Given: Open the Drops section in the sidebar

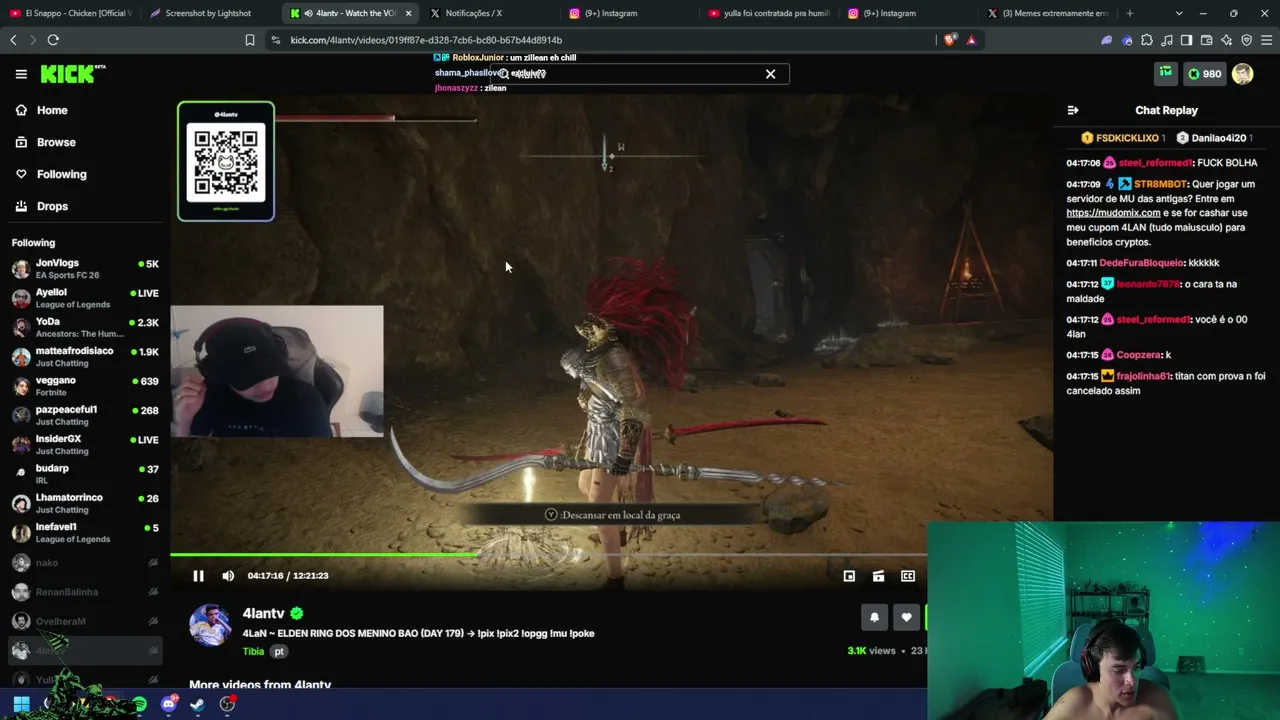Looking at the screenshot, I should [x=52, y=206].
